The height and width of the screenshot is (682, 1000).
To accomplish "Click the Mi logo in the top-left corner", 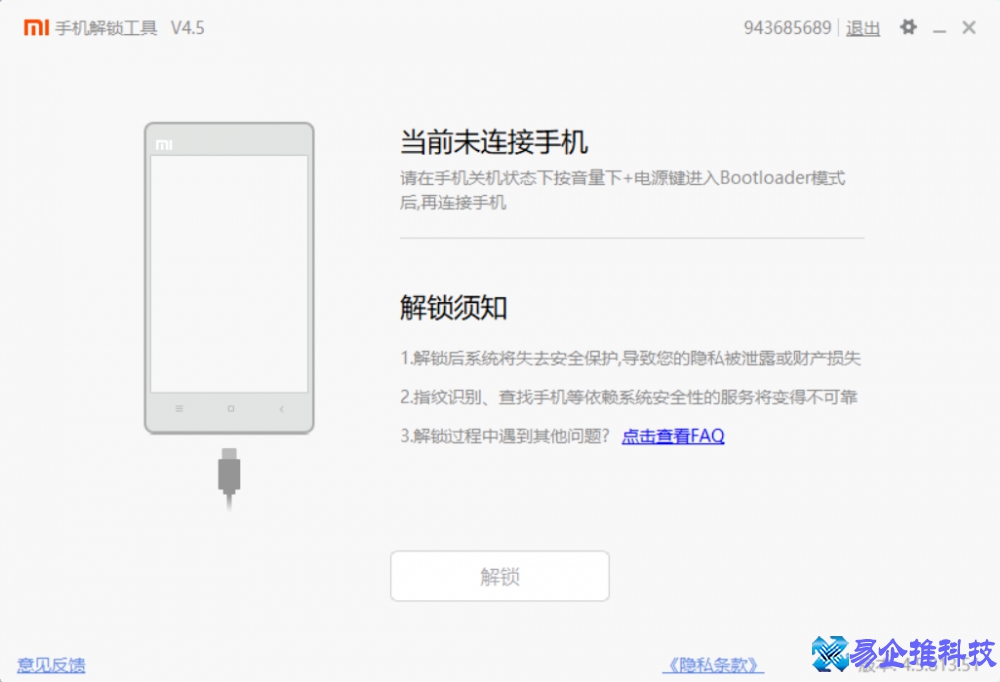I will pyautogui.click(x=35, y=28).
